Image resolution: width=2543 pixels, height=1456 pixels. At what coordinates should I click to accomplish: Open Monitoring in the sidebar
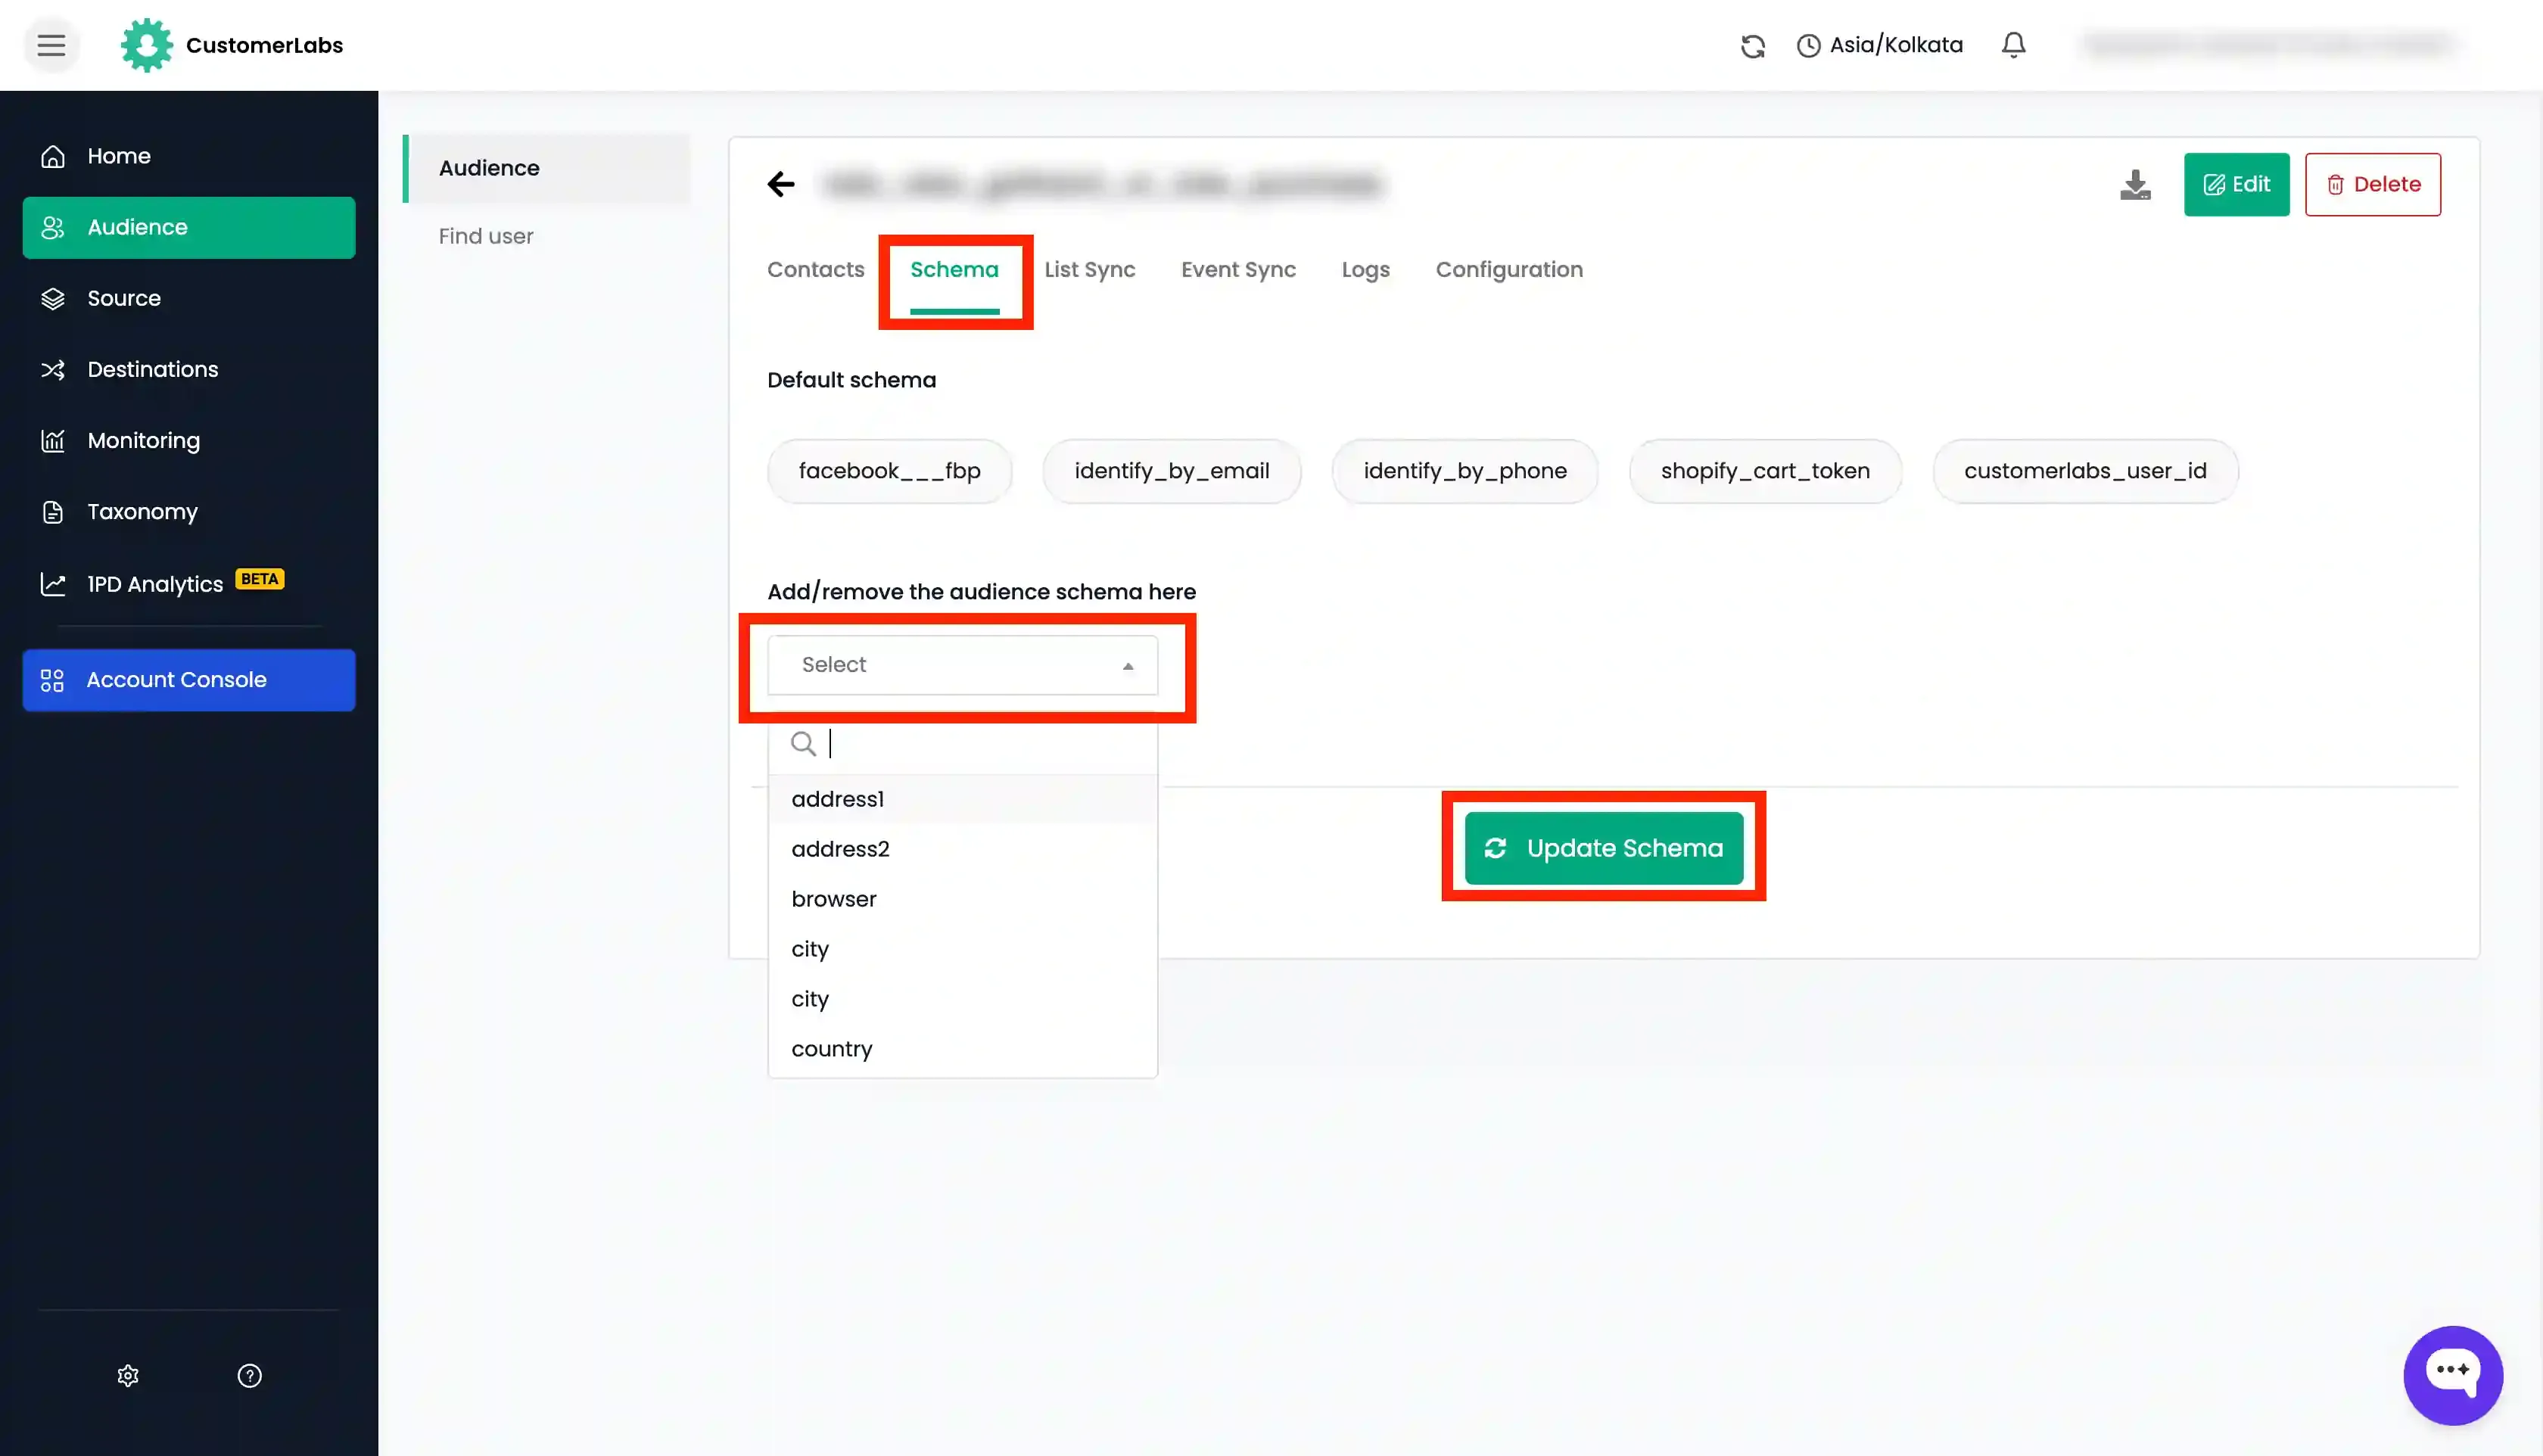(x=189, y=440)
